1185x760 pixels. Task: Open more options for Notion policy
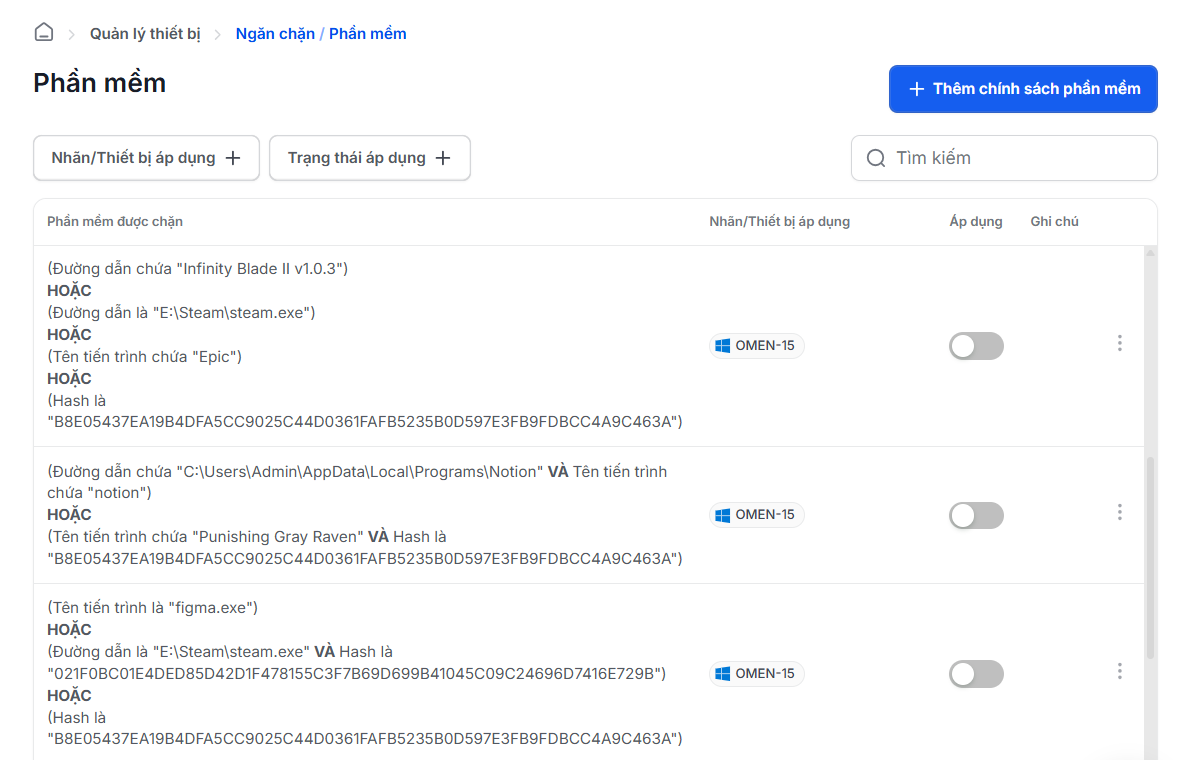[1119, 513]
